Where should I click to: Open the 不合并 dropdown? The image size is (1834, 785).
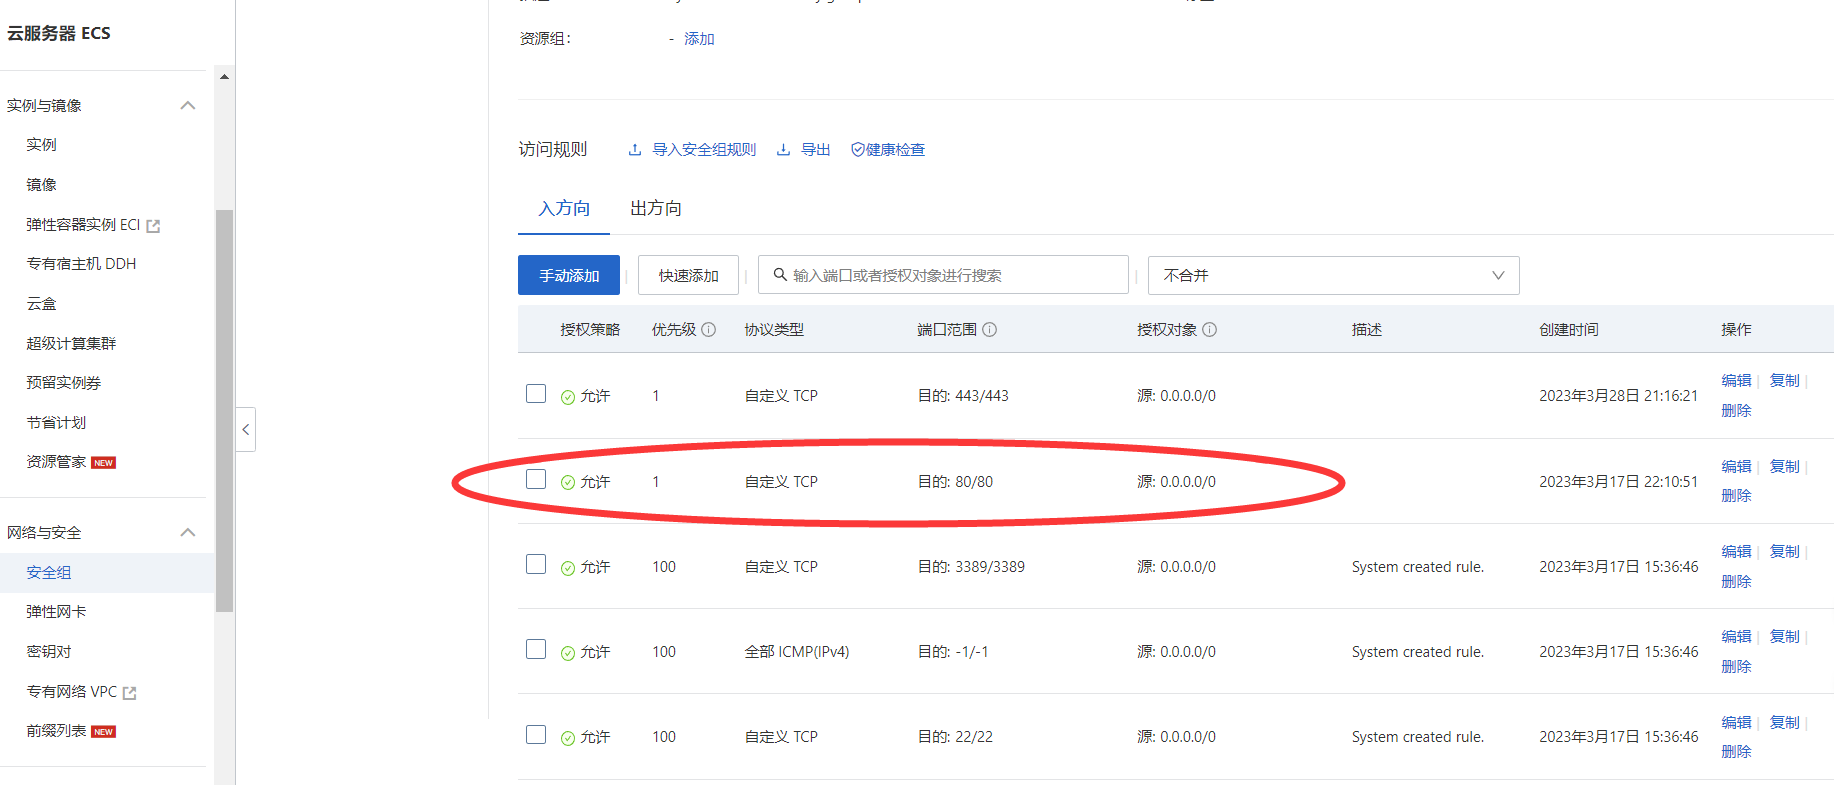(x=1333, y=275)
